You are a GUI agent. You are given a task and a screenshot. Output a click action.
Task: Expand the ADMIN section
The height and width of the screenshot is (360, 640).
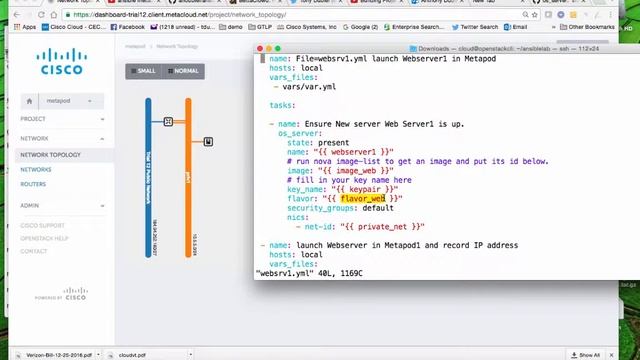[x=62, y=205]
